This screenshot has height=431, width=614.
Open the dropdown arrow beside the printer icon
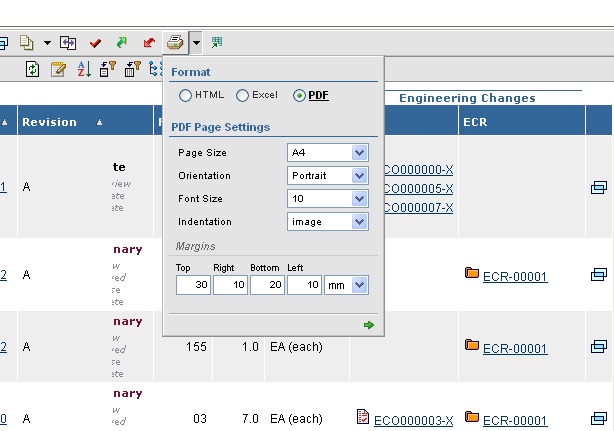pyautogui.click(x=196, y=43)
